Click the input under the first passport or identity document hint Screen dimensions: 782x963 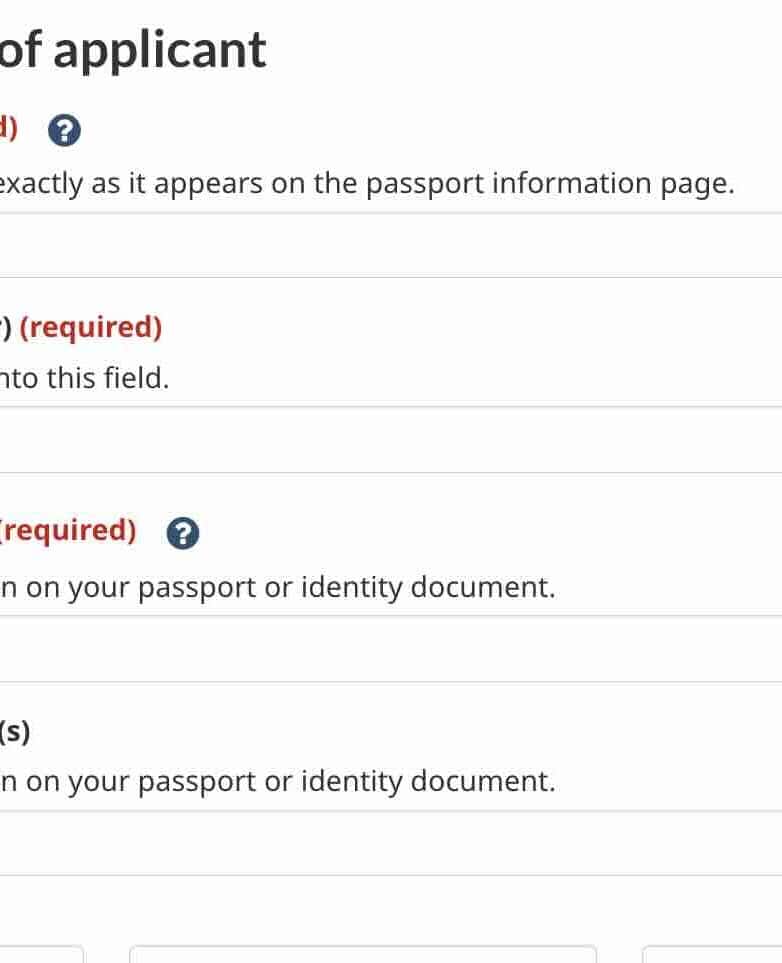tap(390, 649)
